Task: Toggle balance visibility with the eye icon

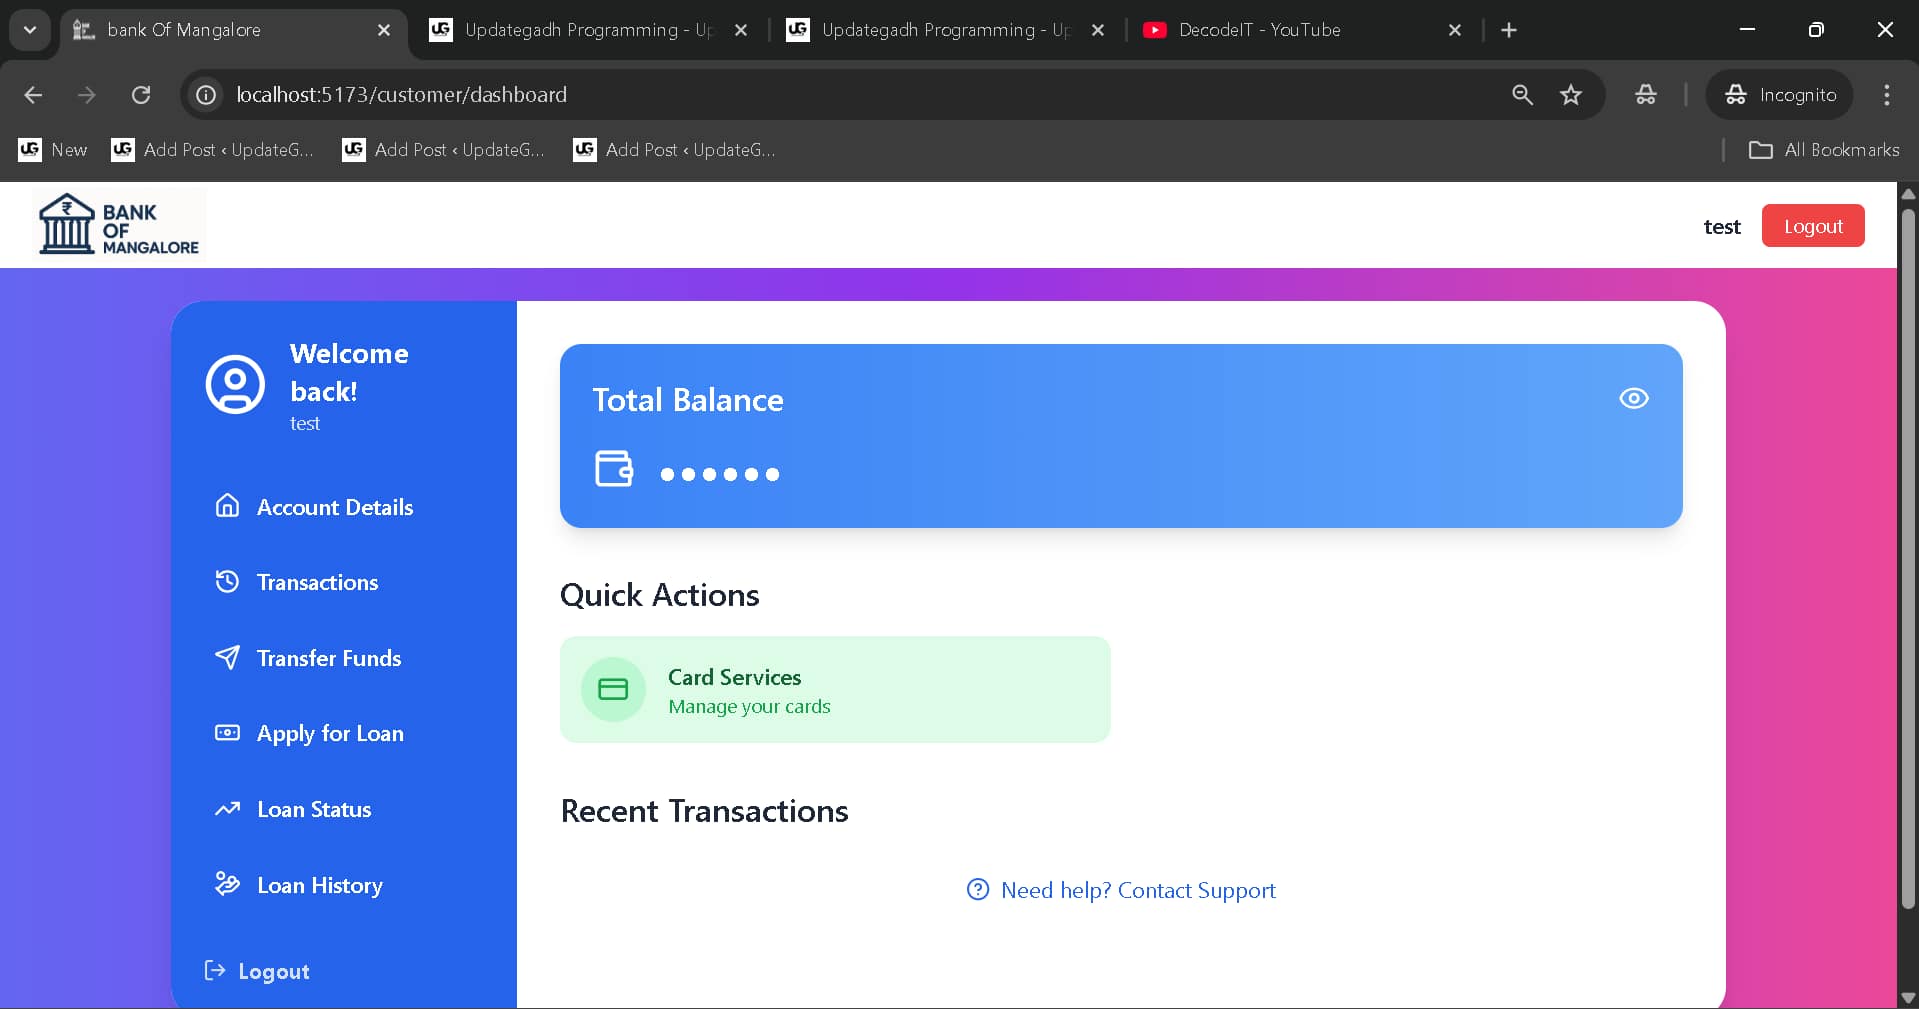Action: tap(1633, 398)
